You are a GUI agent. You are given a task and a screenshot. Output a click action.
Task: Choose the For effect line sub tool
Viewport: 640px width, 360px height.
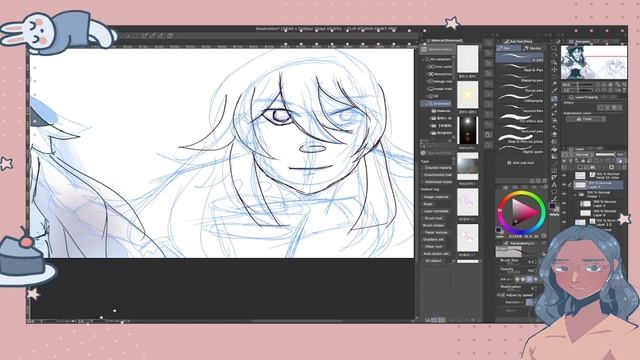[520, 119]
